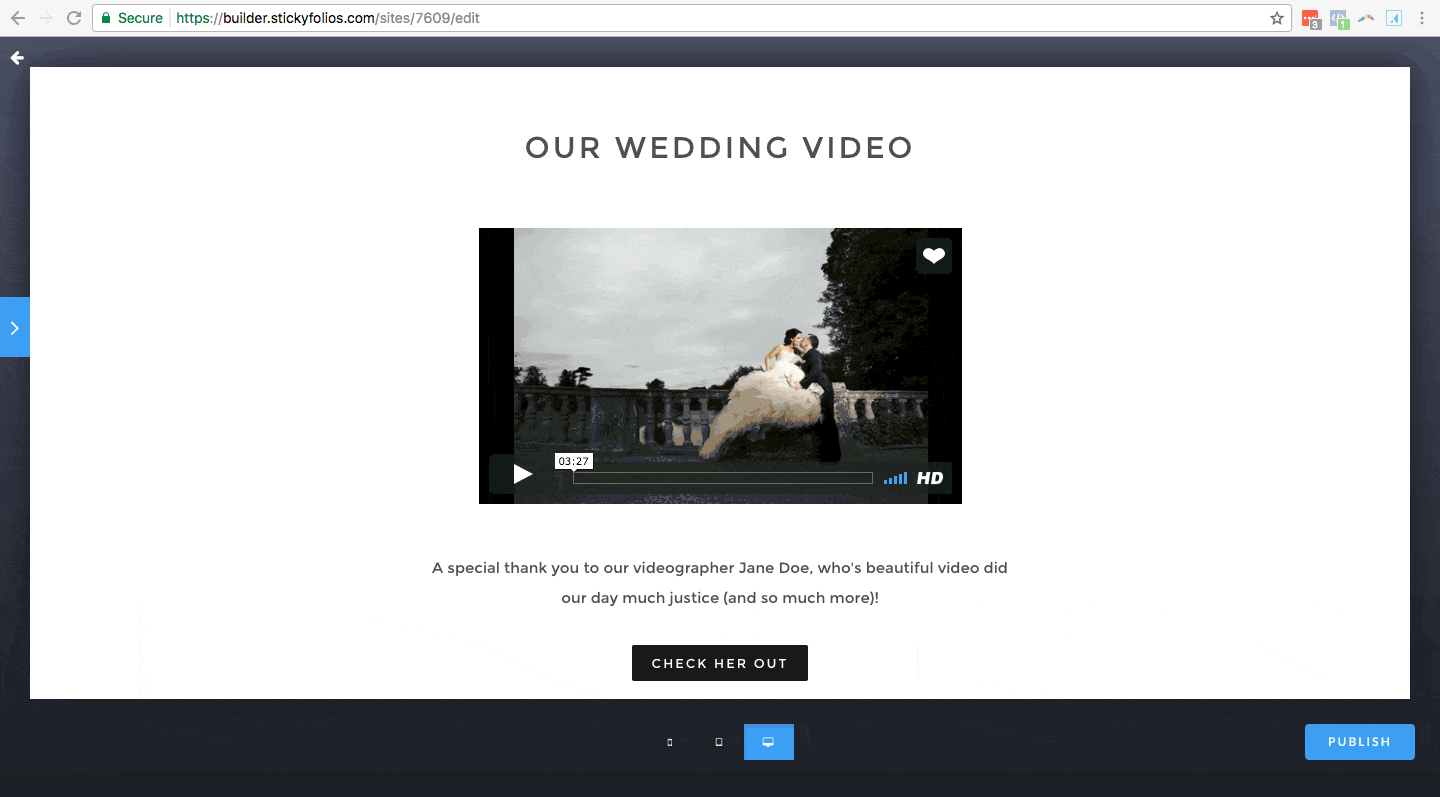This screenshot has height=797, width=1440.
Task: View the Secure site padlock info
Action: coord(132,18)
